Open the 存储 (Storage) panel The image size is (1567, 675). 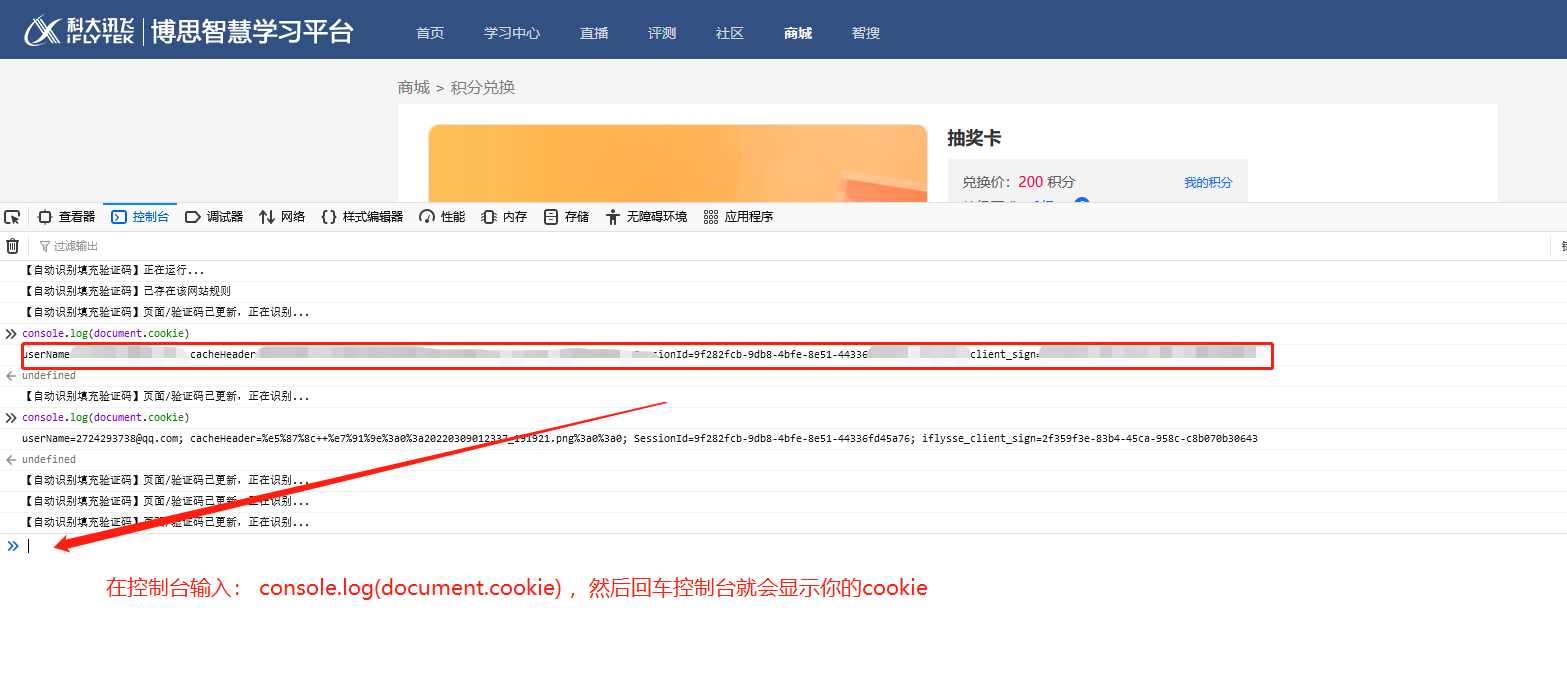566,217
